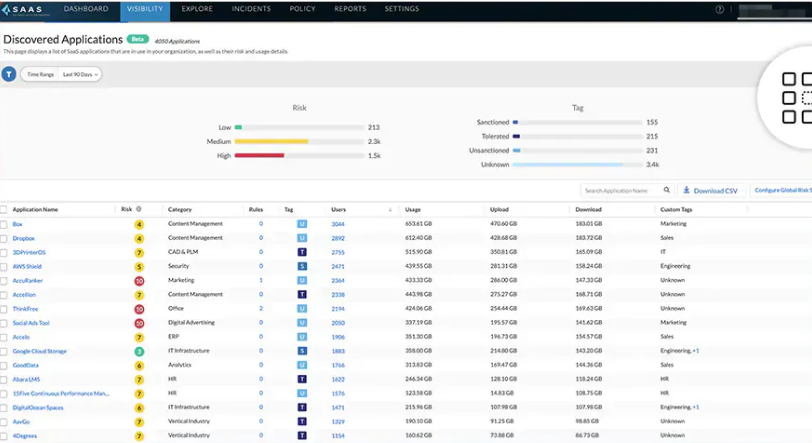Open the Last 90 Days time range dropdown
This screenshot has width=812, height=443.
pyautogui.click(x=80, y=74)
